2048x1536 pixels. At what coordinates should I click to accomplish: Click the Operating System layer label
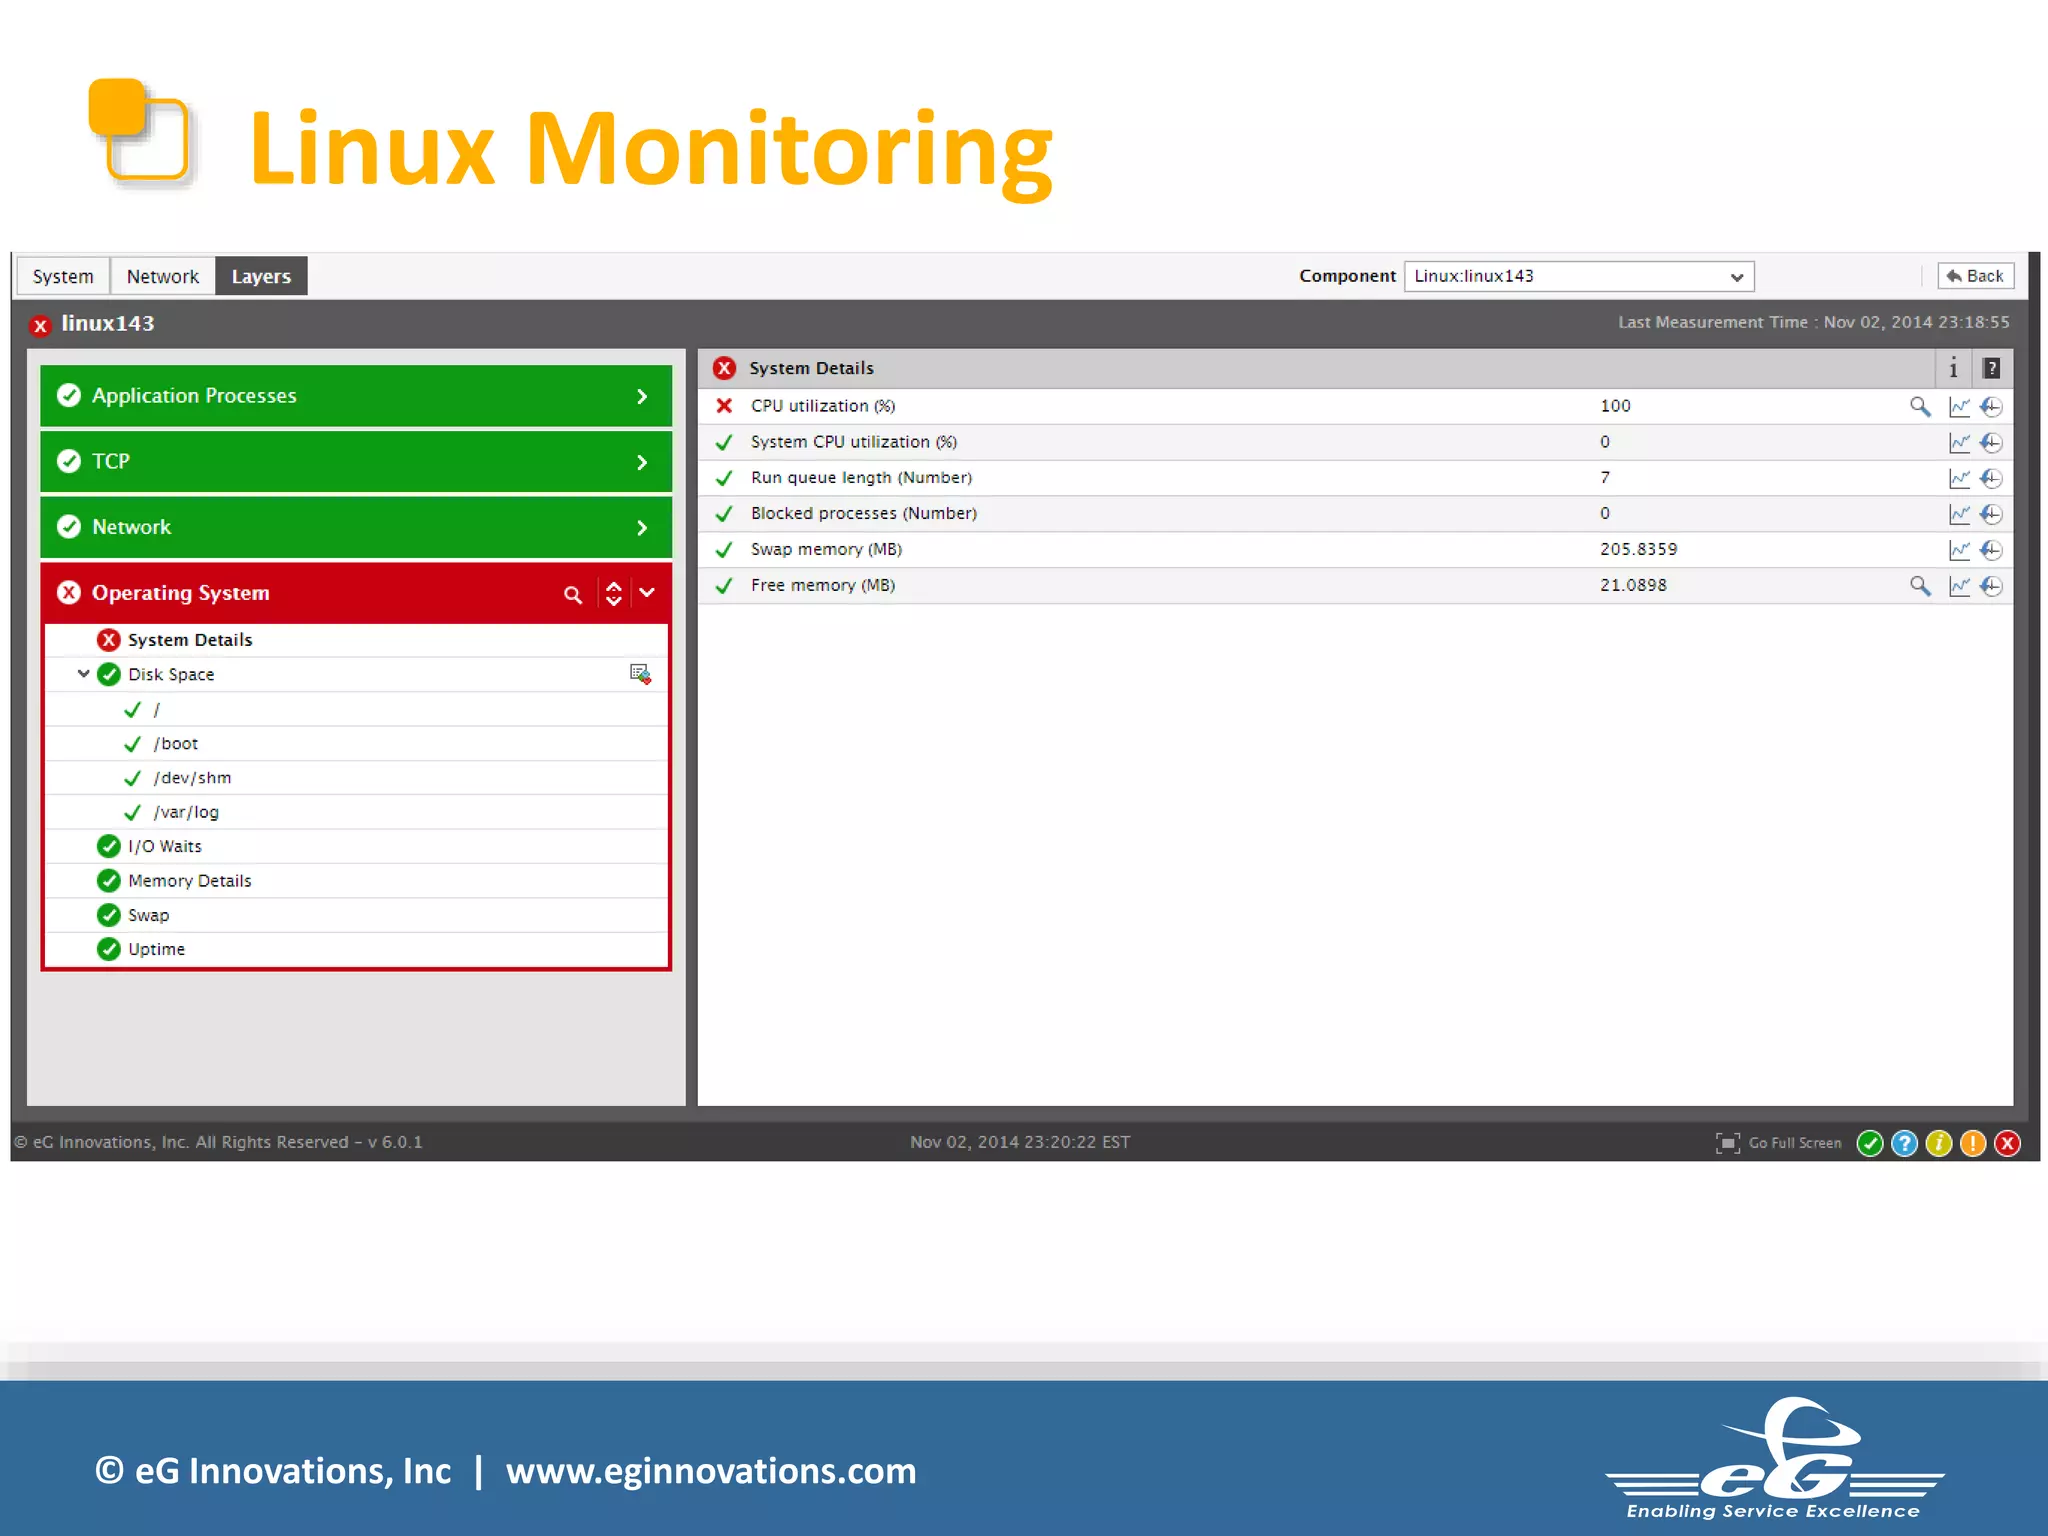point(181,593)
